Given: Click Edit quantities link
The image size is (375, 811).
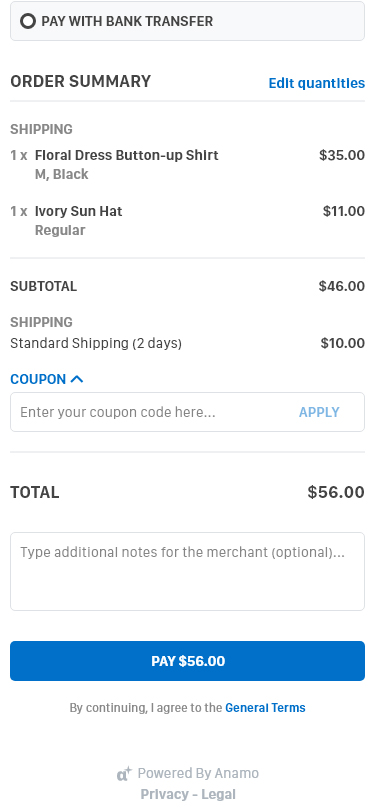Looking at the screenshot, I should coord(317,83).
